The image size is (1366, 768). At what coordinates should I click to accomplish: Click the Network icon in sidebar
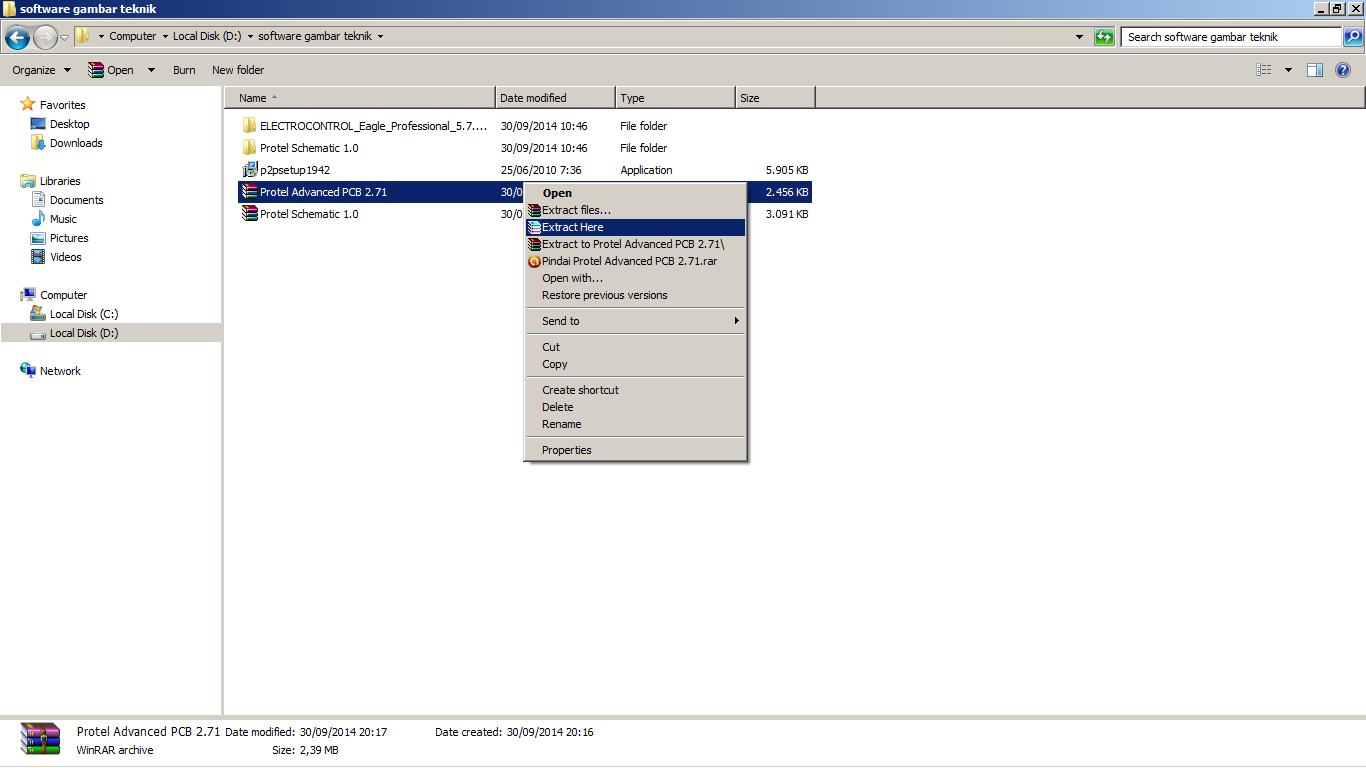coord(28,371)
